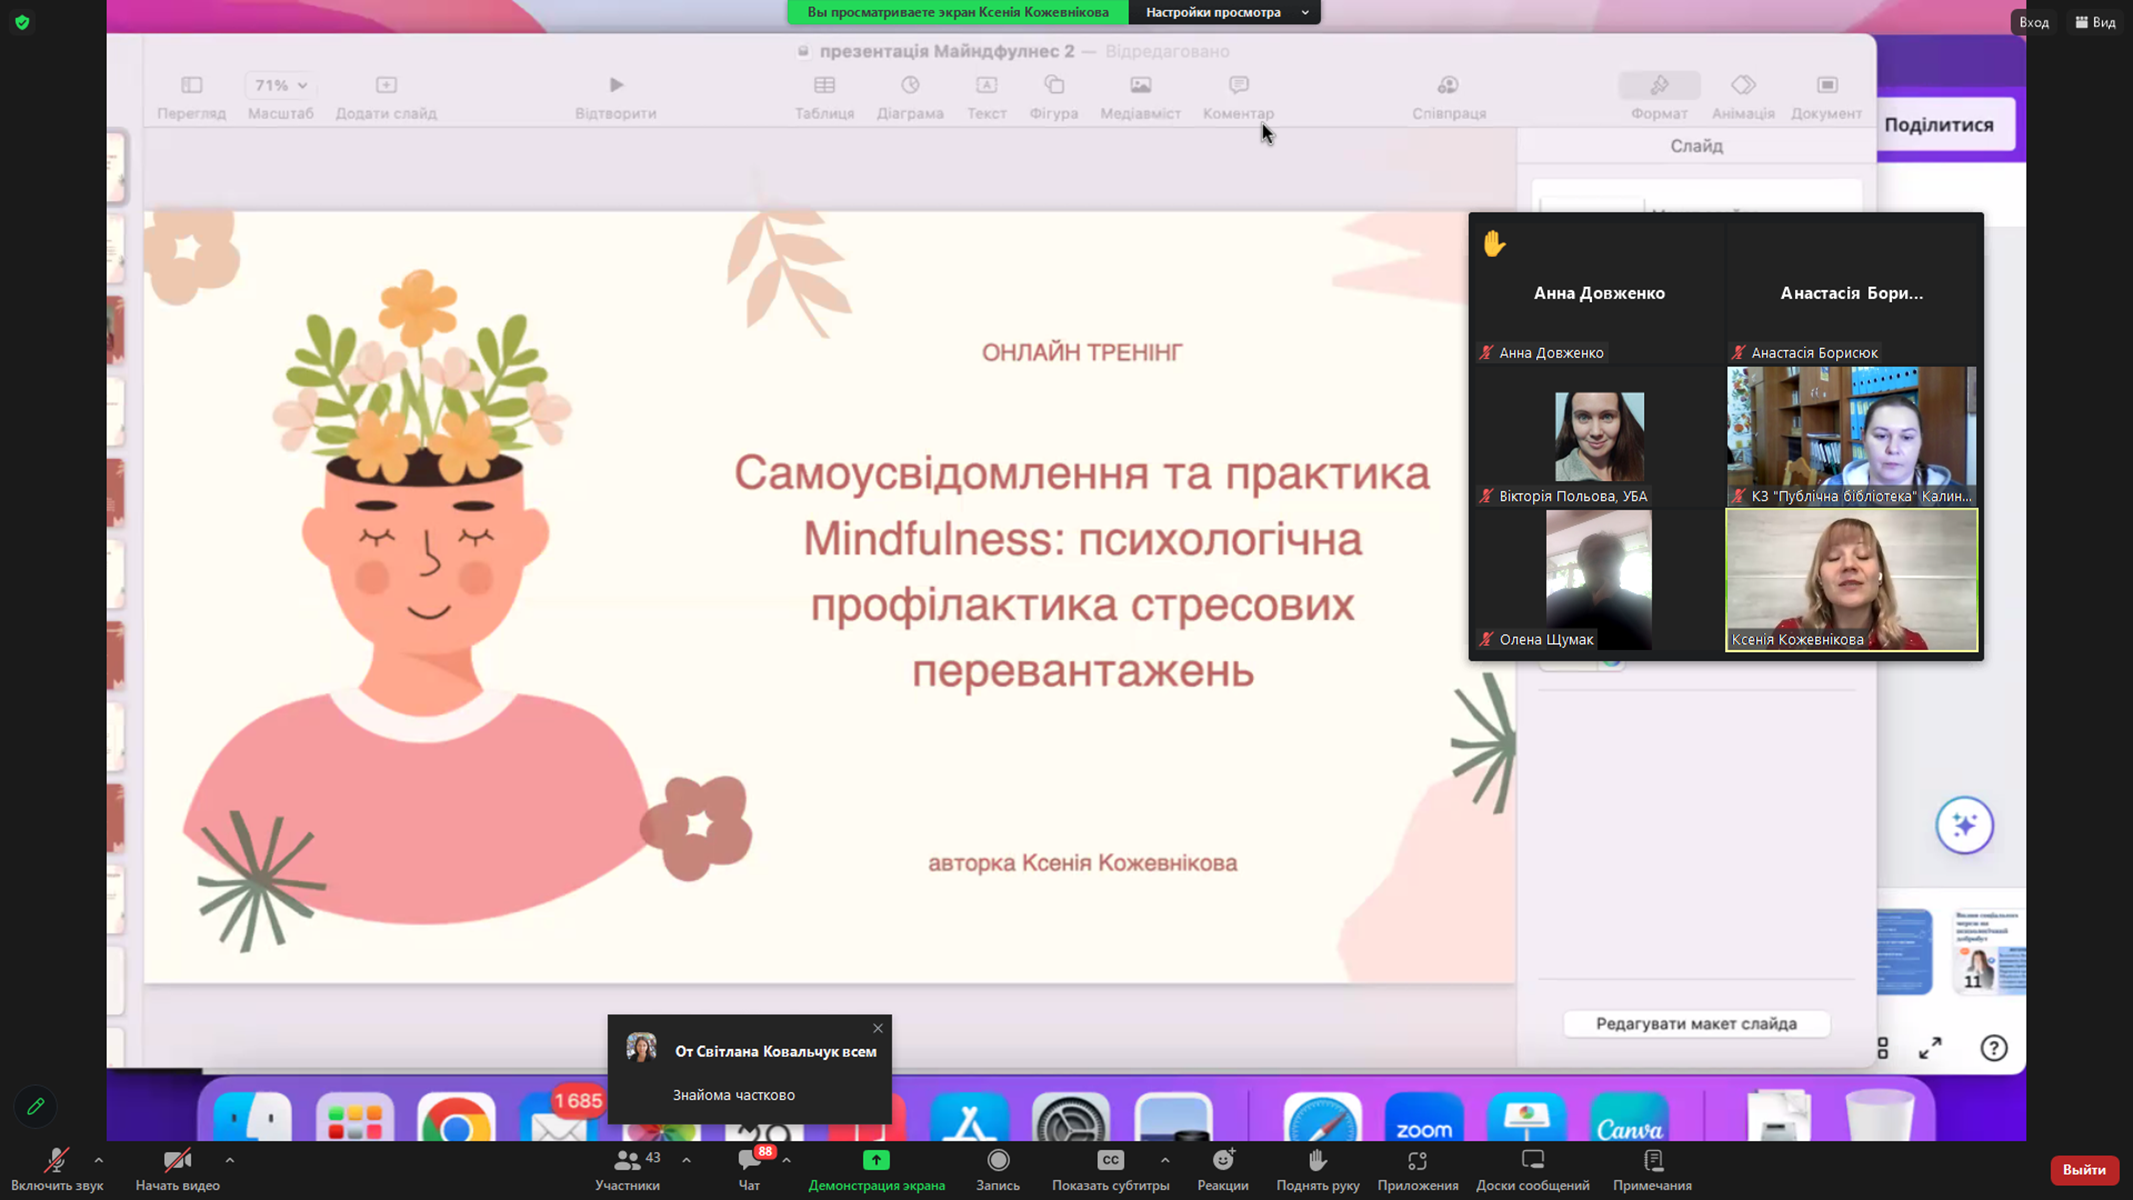Open Доски сообщений whiteboards
The width and height of the screenshot is (2133, 1200).
tap(1532, 1169)
